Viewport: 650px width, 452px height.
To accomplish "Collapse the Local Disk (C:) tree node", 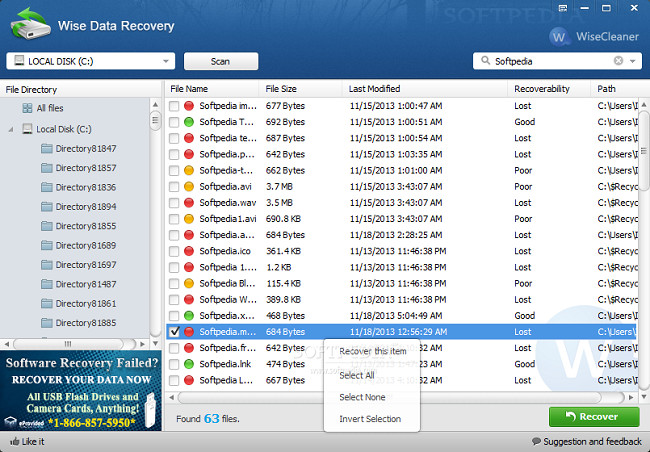I will tap(11, 129).
